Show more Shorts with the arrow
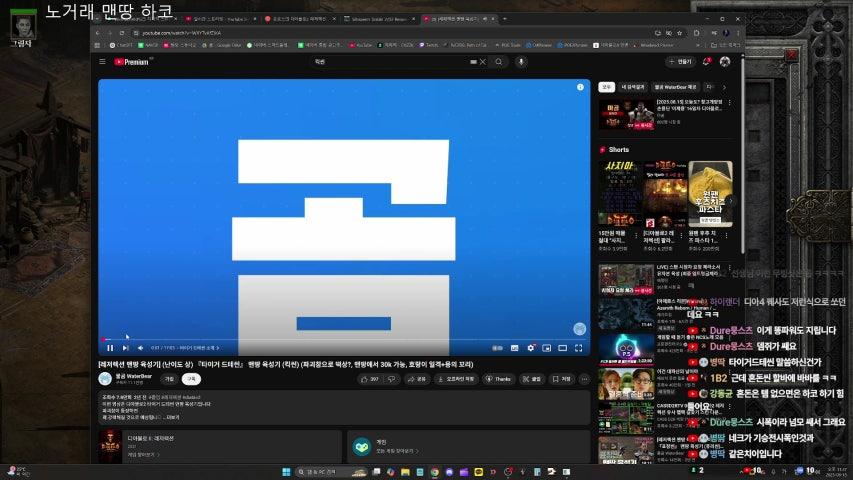Image resolution: width=853 pixels, height=480 pixels. [x=731, y=200]
